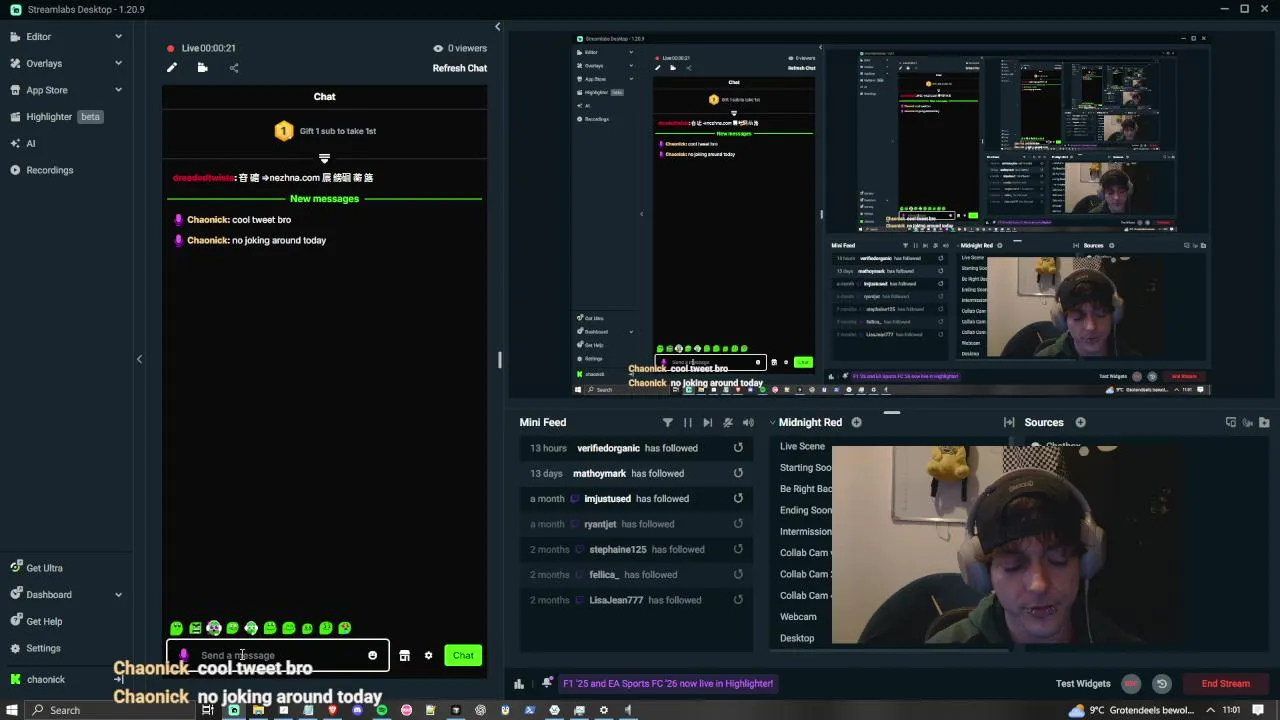
Task: Select the Live Scene scene
Action: coord(802,446)
